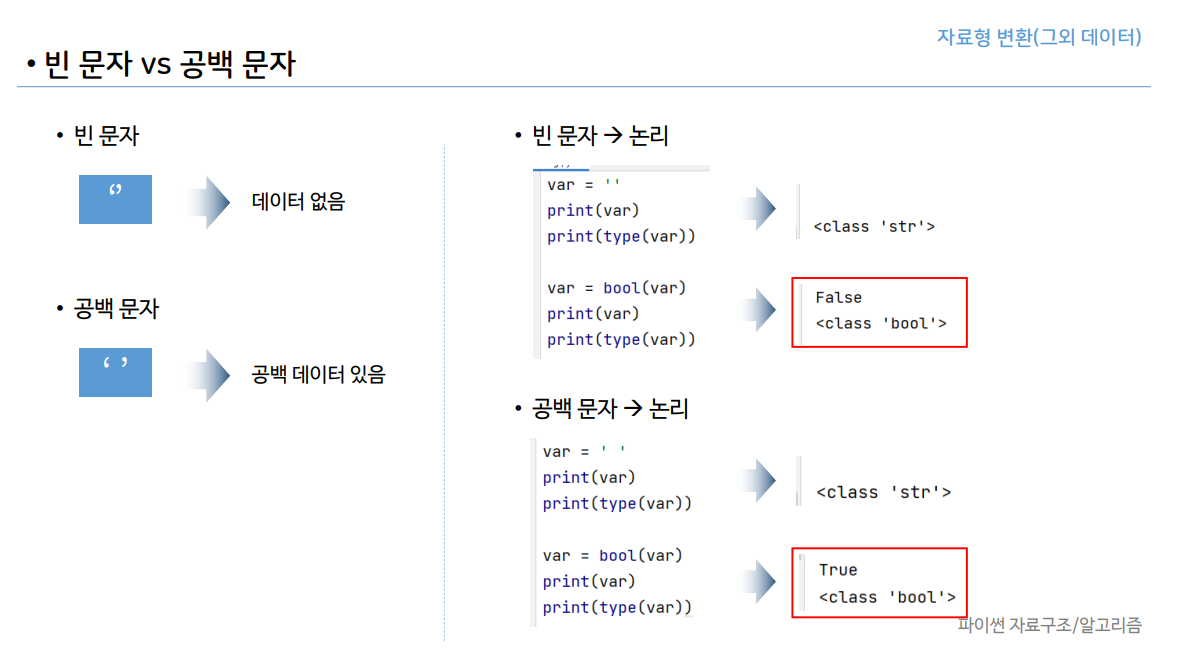Viewport: 1177px width, 657px height.
Task: Click the '데이터 없음' label
Action: (298, 201)
